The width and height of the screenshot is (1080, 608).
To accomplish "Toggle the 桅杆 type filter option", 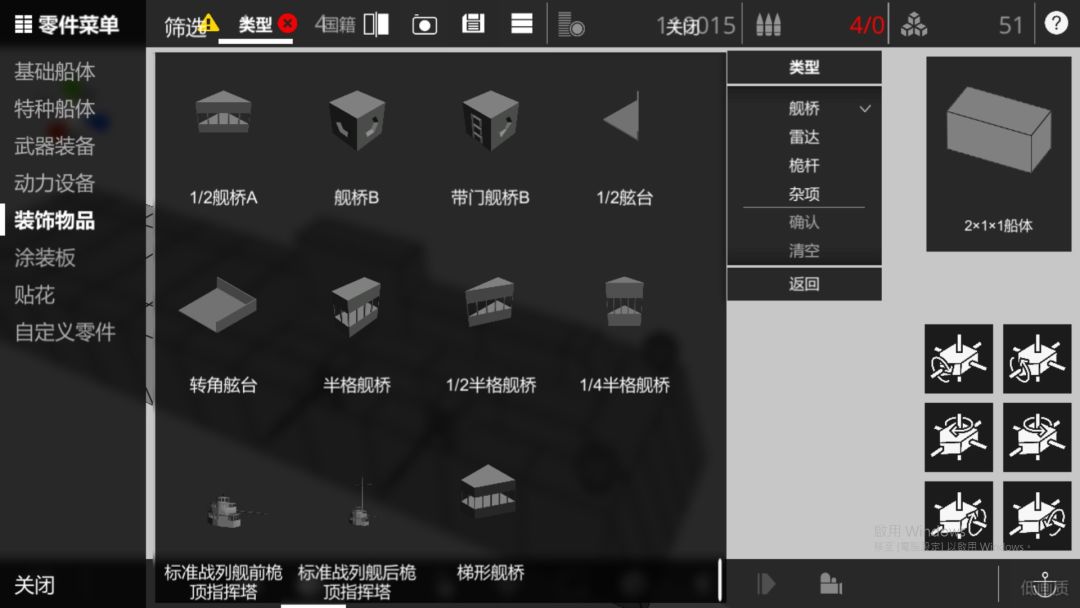I will coord(804,165).
